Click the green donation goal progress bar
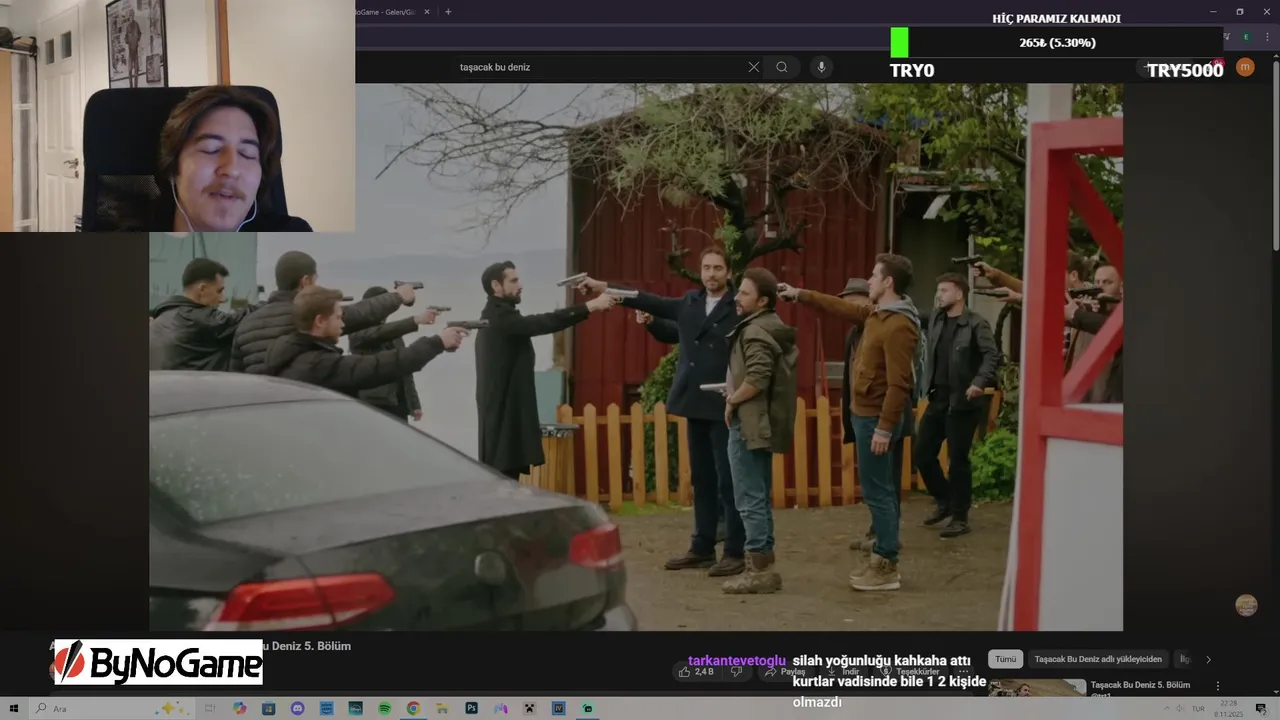 (900, 42)
